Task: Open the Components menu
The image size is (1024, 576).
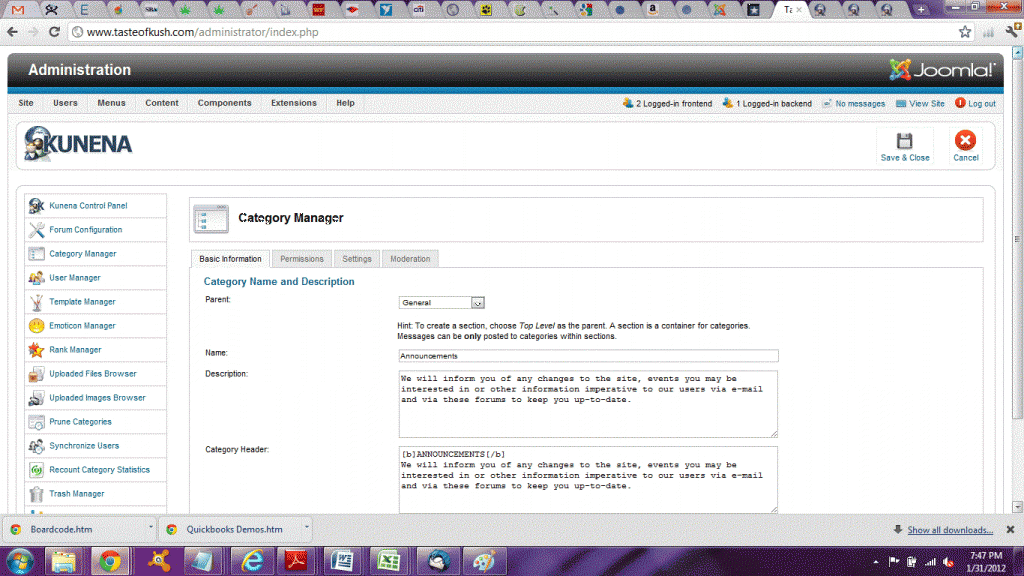Action: coord(224,103)
